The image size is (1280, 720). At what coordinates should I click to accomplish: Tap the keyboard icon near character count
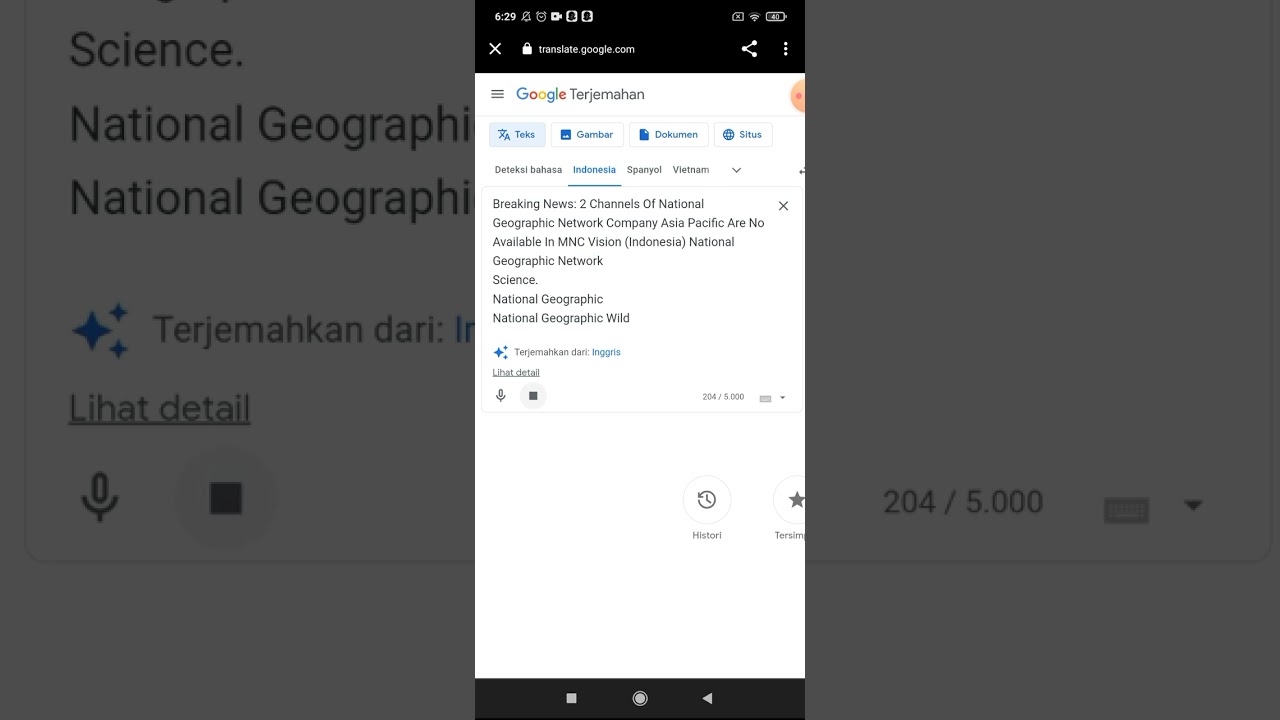tap(765, 398)
